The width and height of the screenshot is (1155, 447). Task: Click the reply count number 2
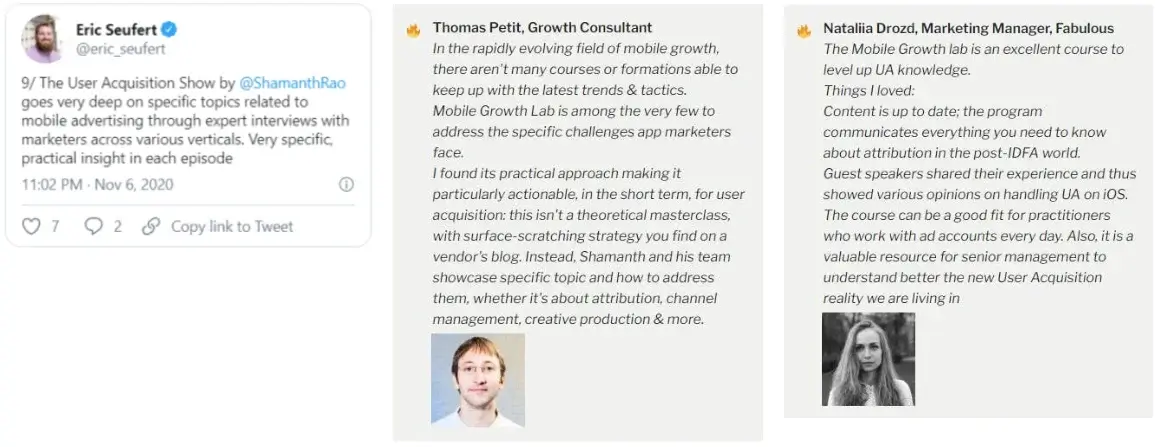pos(117,226)
